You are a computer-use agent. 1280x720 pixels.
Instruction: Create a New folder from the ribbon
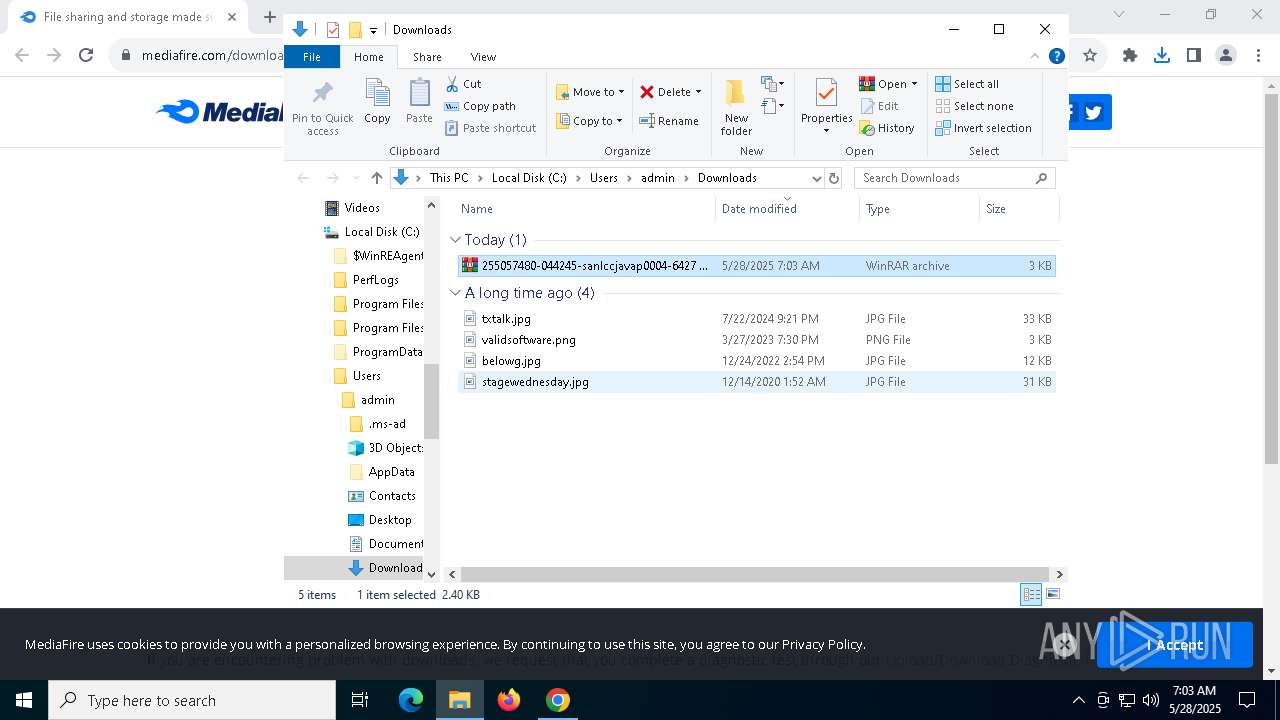click(x=736, y=107)
